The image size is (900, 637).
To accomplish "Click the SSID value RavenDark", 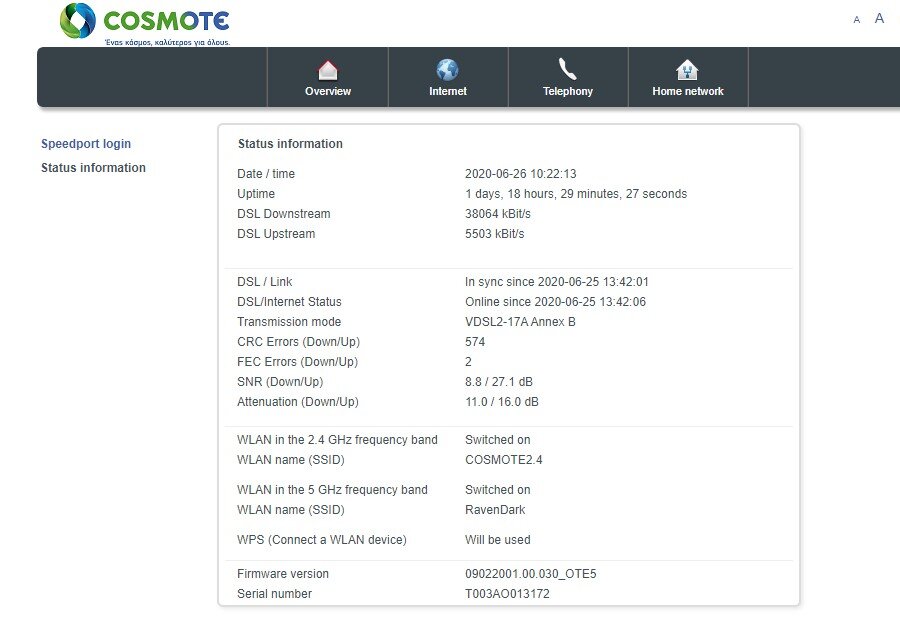I will 495,510.
